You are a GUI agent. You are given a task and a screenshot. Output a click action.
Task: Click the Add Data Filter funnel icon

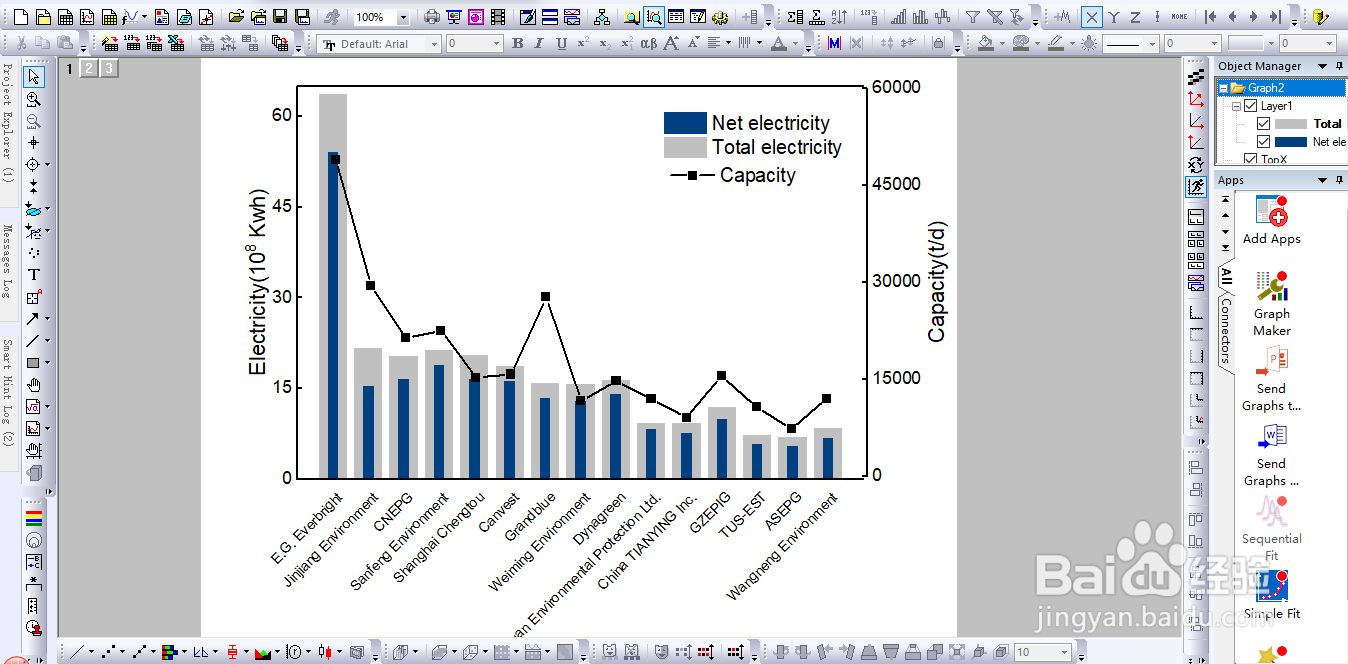(972, 17)
